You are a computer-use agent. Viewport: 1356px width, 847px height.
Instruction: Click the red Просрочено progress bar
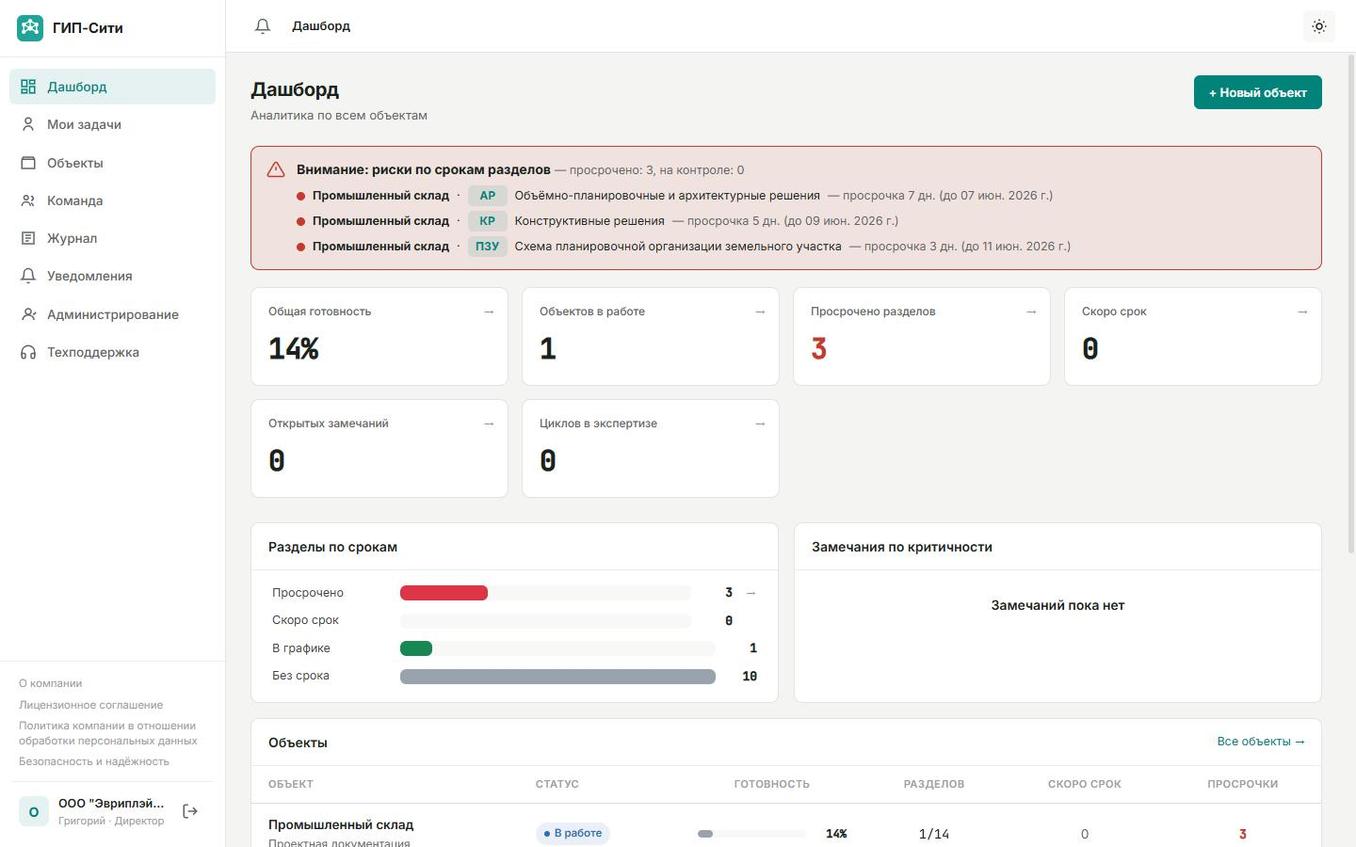[x=444, y=593]
